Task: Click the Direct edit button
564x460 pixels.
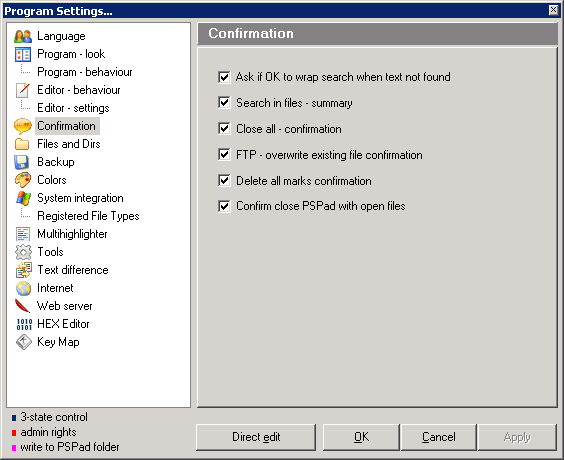Action: tap(256, 437)
